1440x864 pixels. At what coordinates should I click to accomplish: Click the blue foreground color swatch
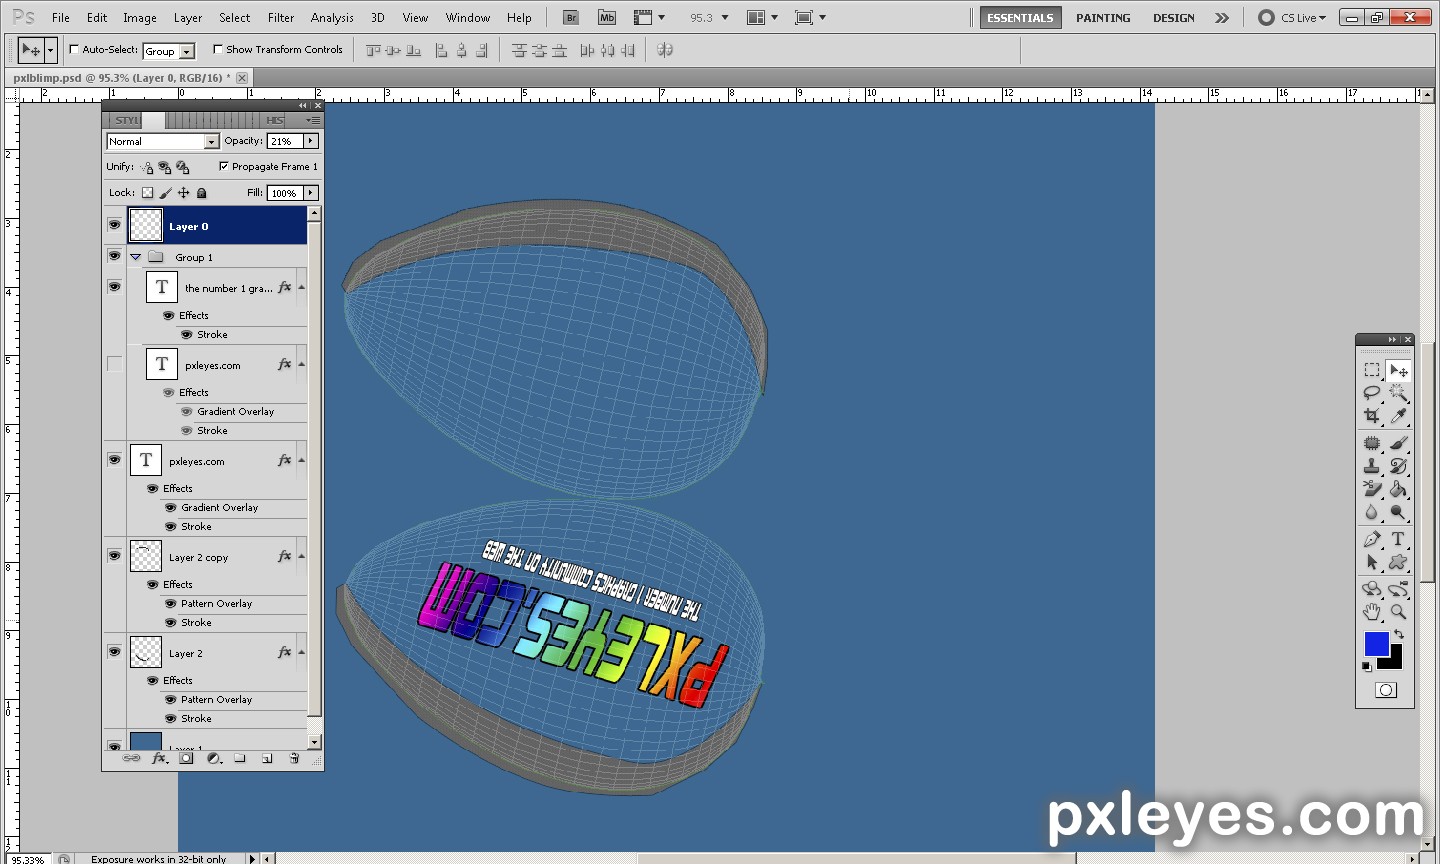pyautogui.click(x=1376, y=643)
